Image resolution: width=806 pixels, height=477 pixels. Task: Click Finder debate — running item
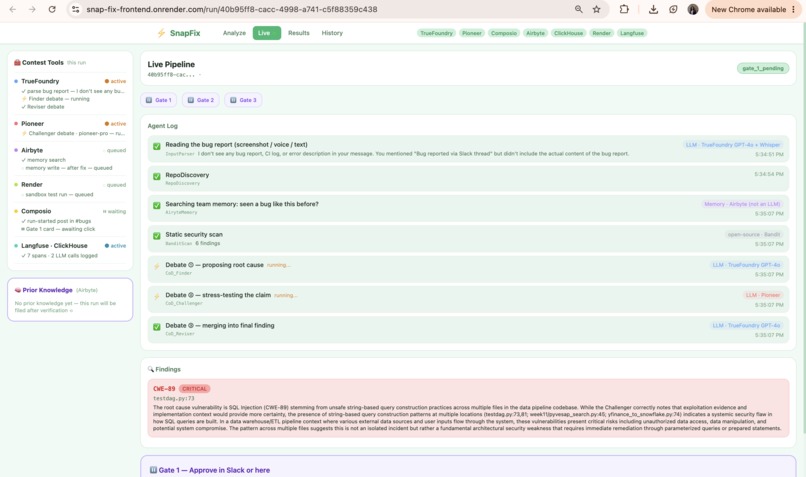click(56, 99)
